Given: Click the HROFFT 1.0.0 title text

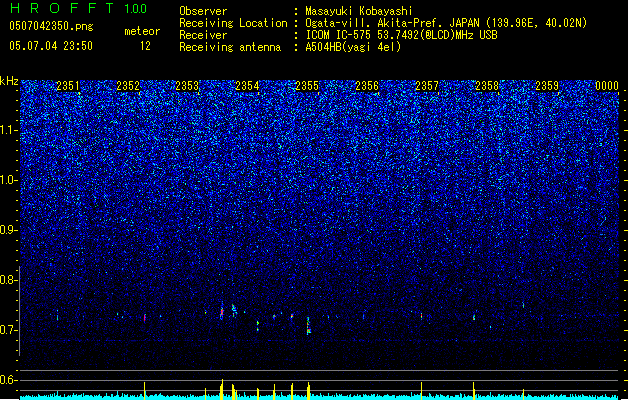Looking at the screenshot, I should tap(79, 8).
